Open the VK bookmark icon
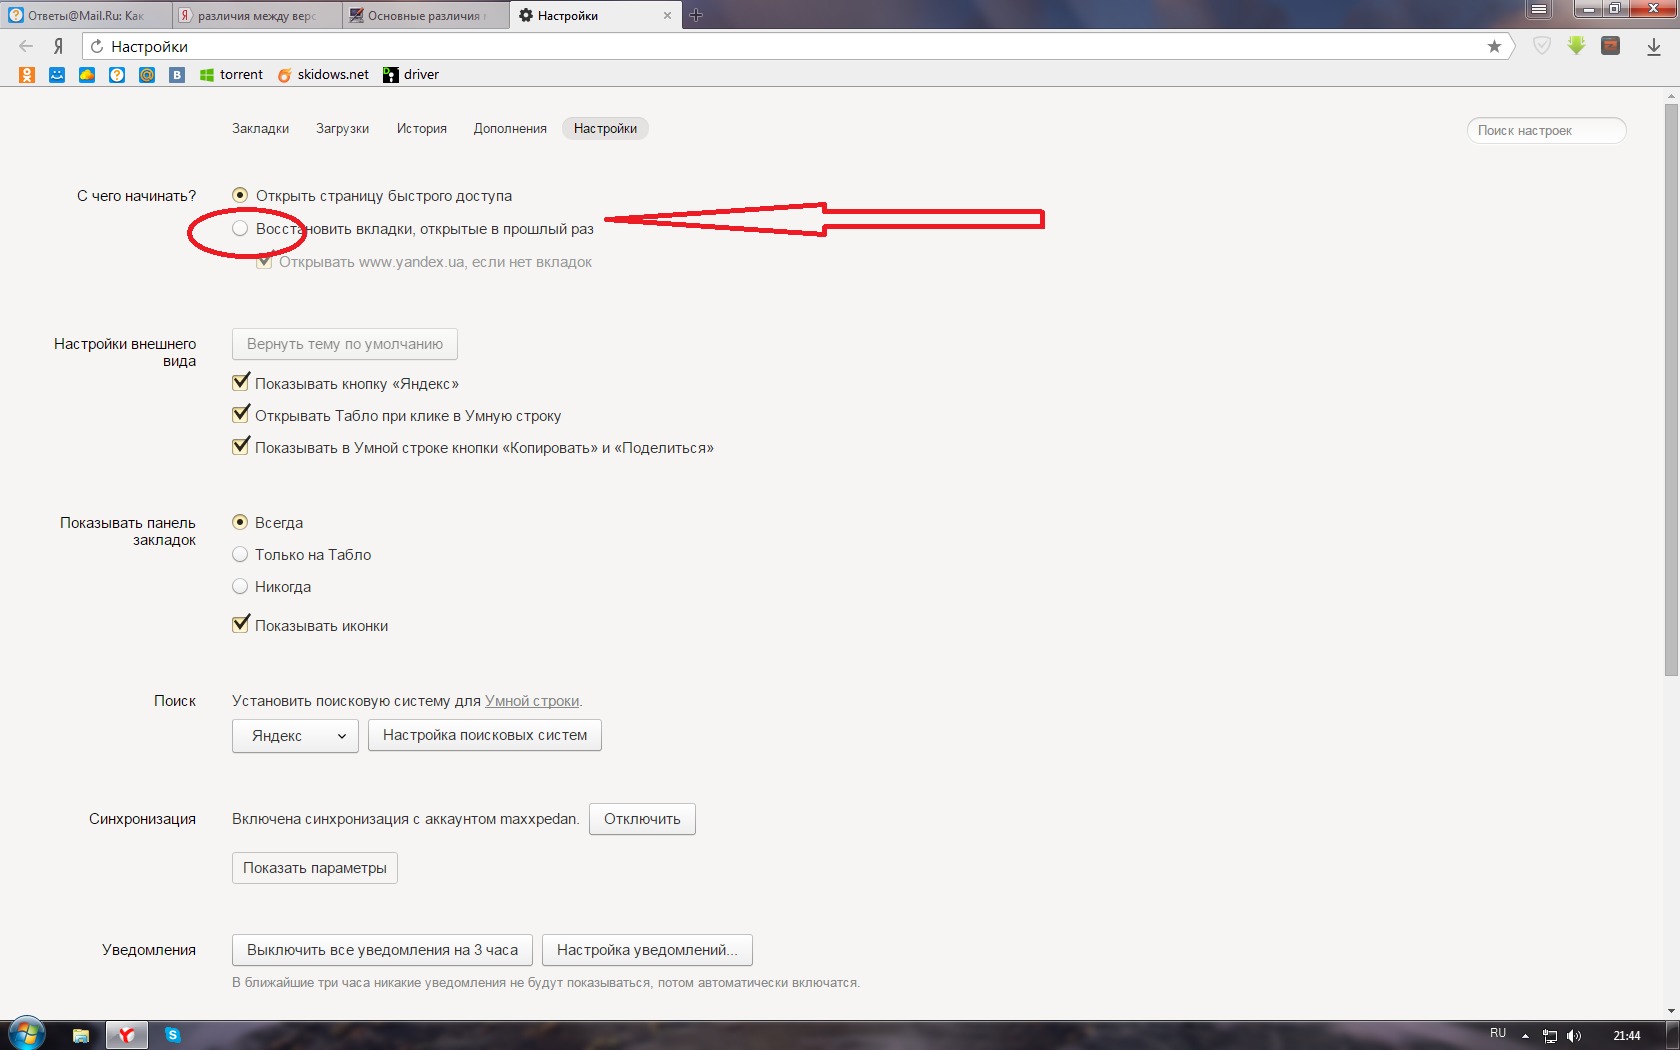This screenshot has height=1050, width=1680. (x=177, y=74)
